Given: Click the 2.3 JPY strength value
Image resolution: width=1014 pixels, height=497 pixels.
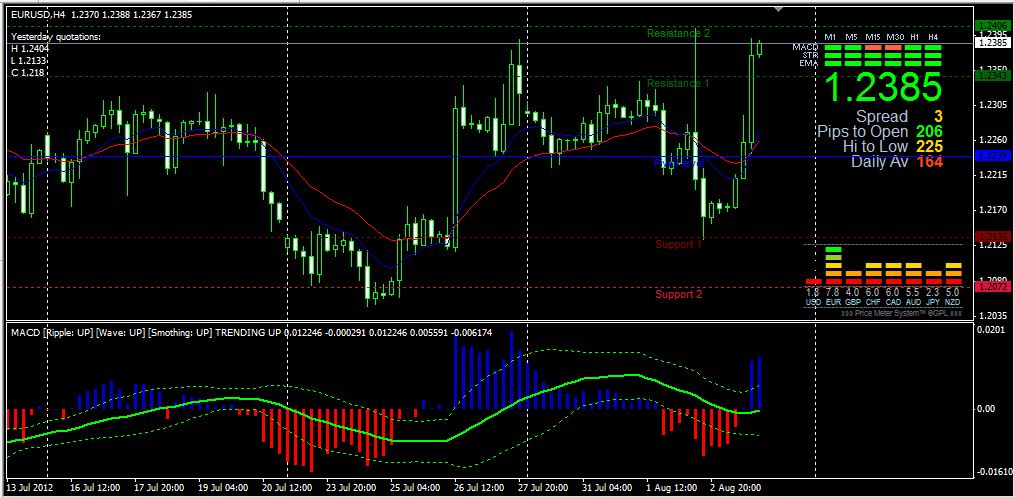Looking at the screenshot, I should click(933, 292).
